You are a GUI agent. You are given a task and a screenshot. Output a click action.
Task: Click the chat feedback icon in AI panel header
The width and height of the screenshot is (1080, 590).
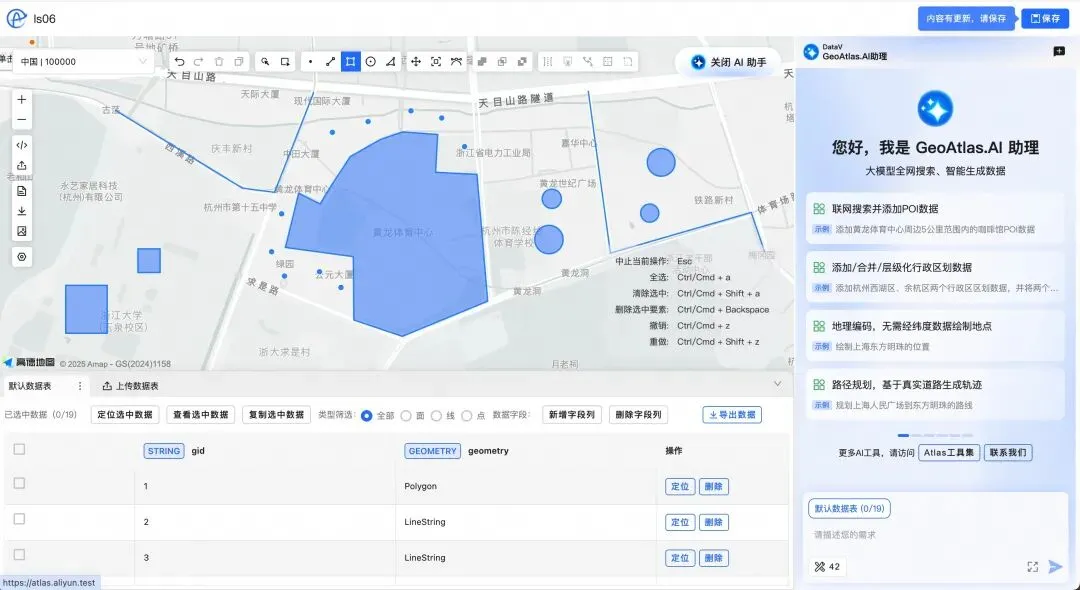pyautogui.click(x=1059, y=52)
